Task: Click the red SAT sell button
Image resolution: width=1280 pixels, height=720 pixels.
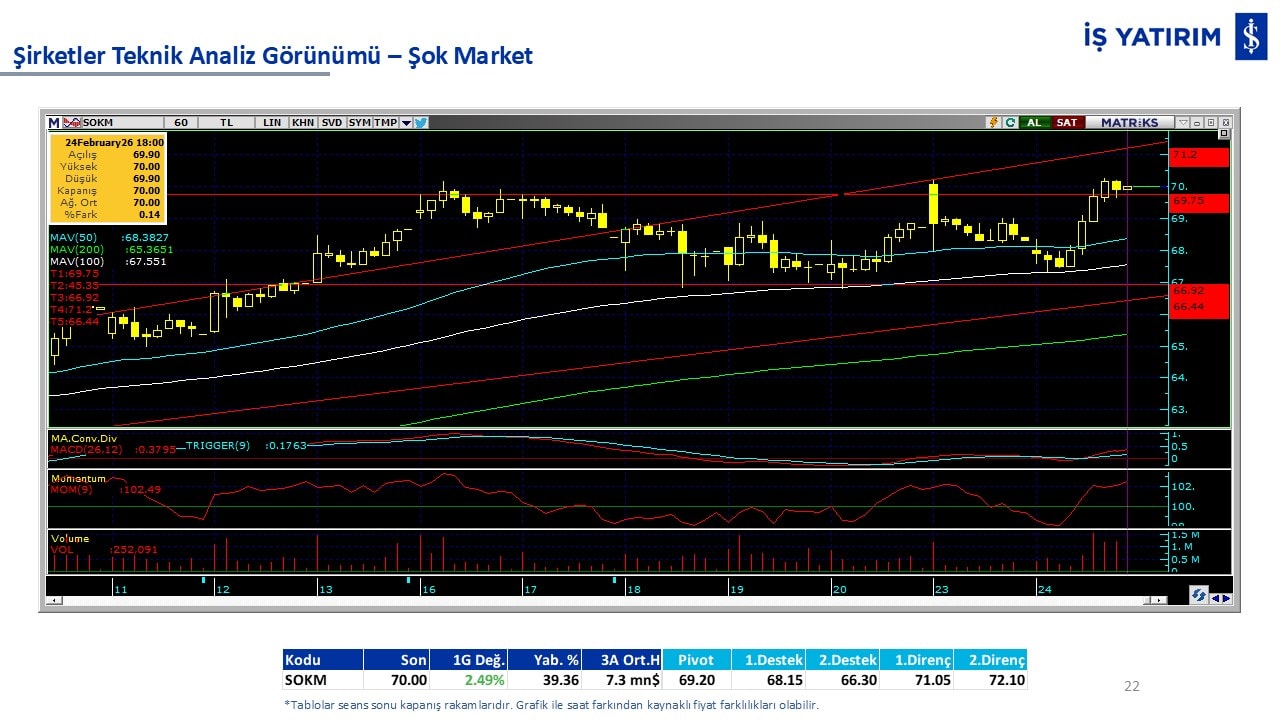Action: pyautogui.click(x=1067, y=123)
